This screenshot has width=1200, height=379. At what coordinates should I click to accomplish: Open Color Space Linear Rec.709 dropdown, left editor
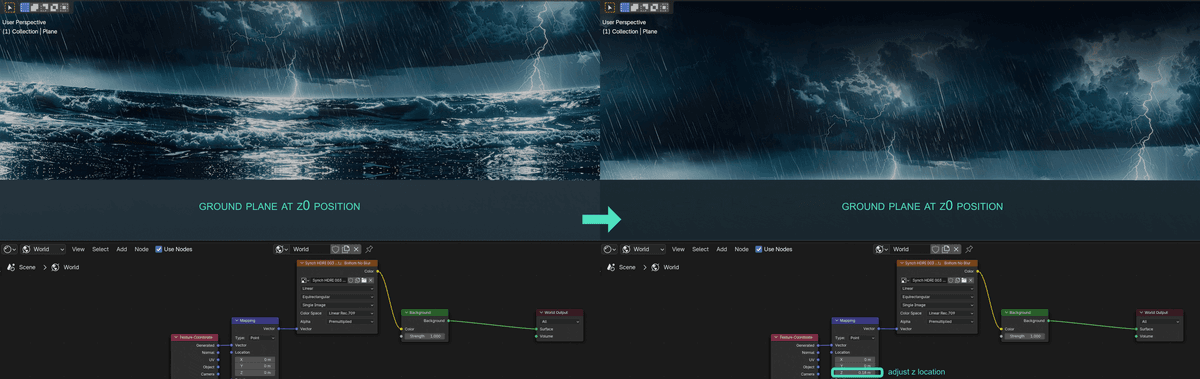point(351,313)
